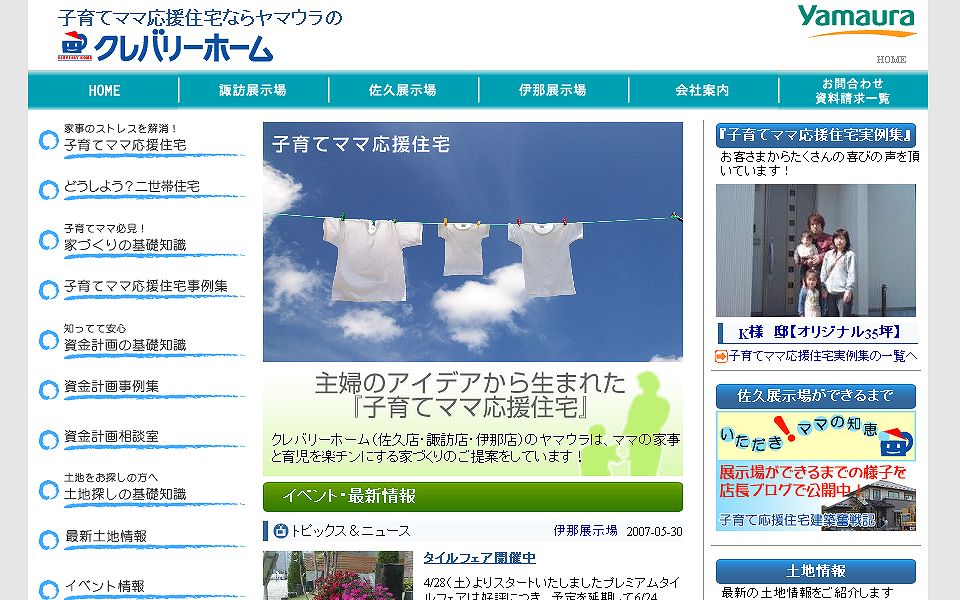Open the K様 邸【オリジナル35坪】 link
Image resolution: width=960 pixels, height=600 pixels.
(819, 332)
